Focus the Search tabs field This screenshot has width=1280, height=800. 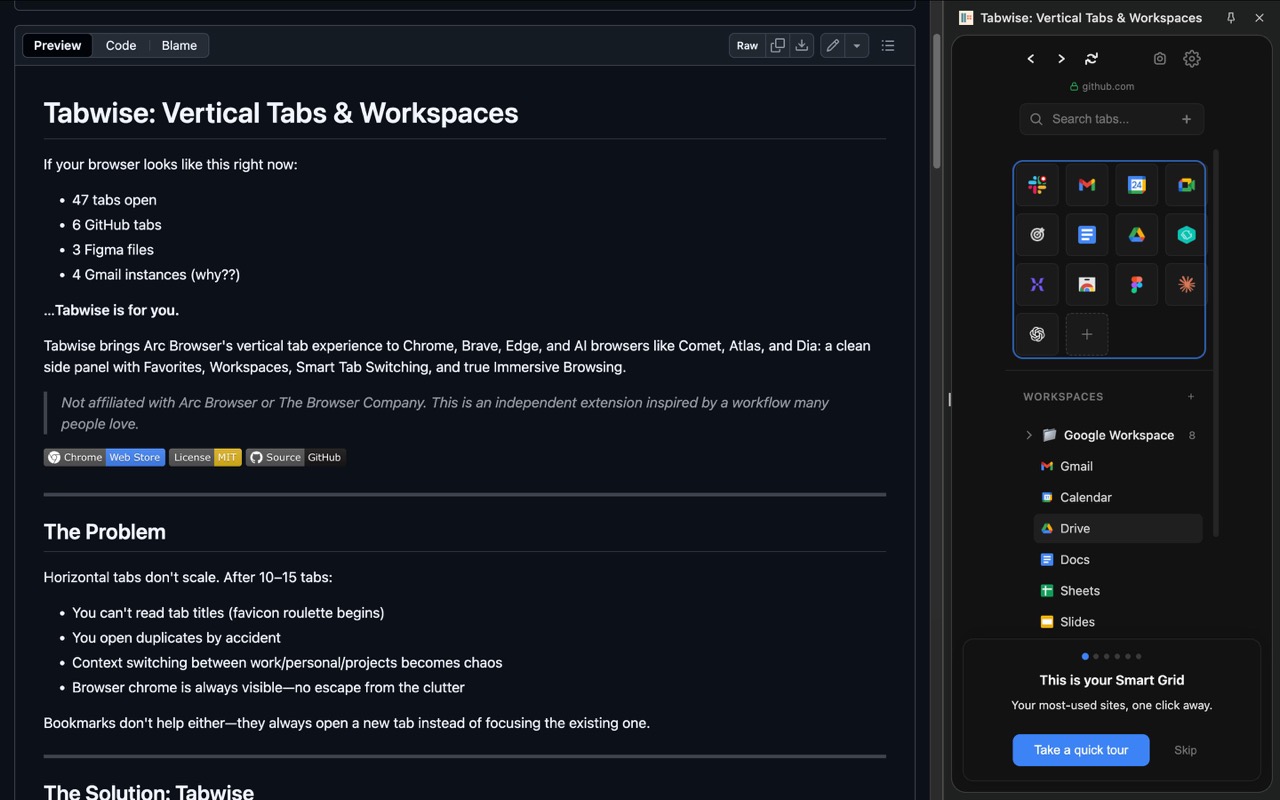(1111, 119)
